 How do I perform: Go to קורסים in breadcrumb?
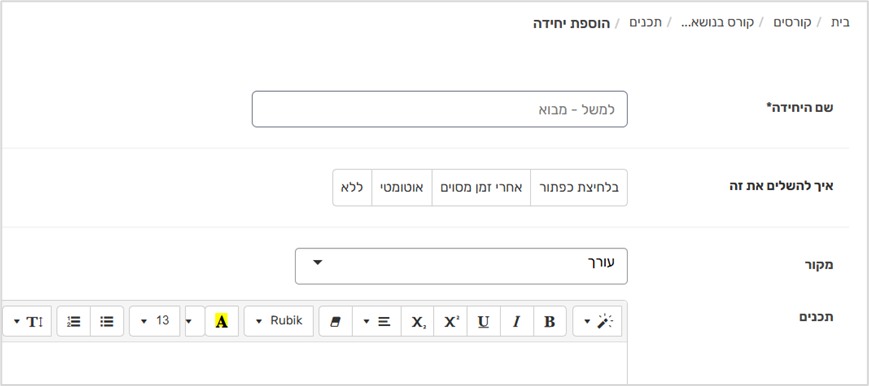click(x=792, y=23)
